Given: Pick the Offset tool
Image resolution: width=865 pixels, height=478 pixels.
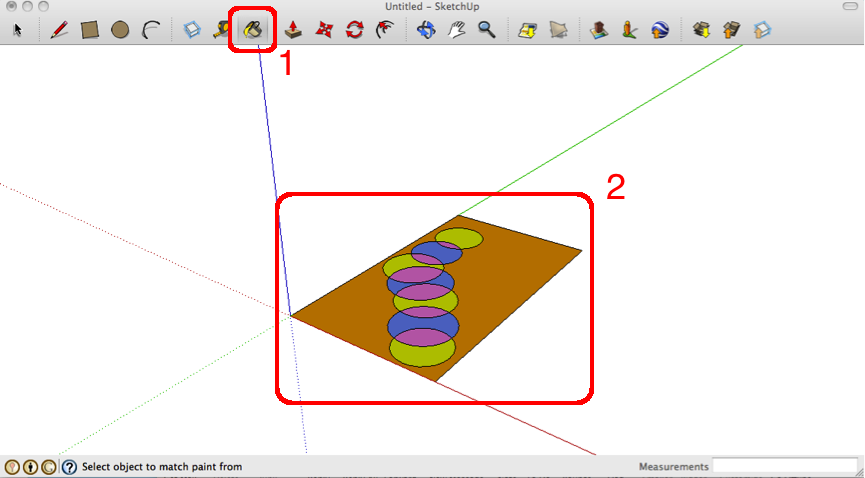Looking at the screenshot, I should pos(384,30).
